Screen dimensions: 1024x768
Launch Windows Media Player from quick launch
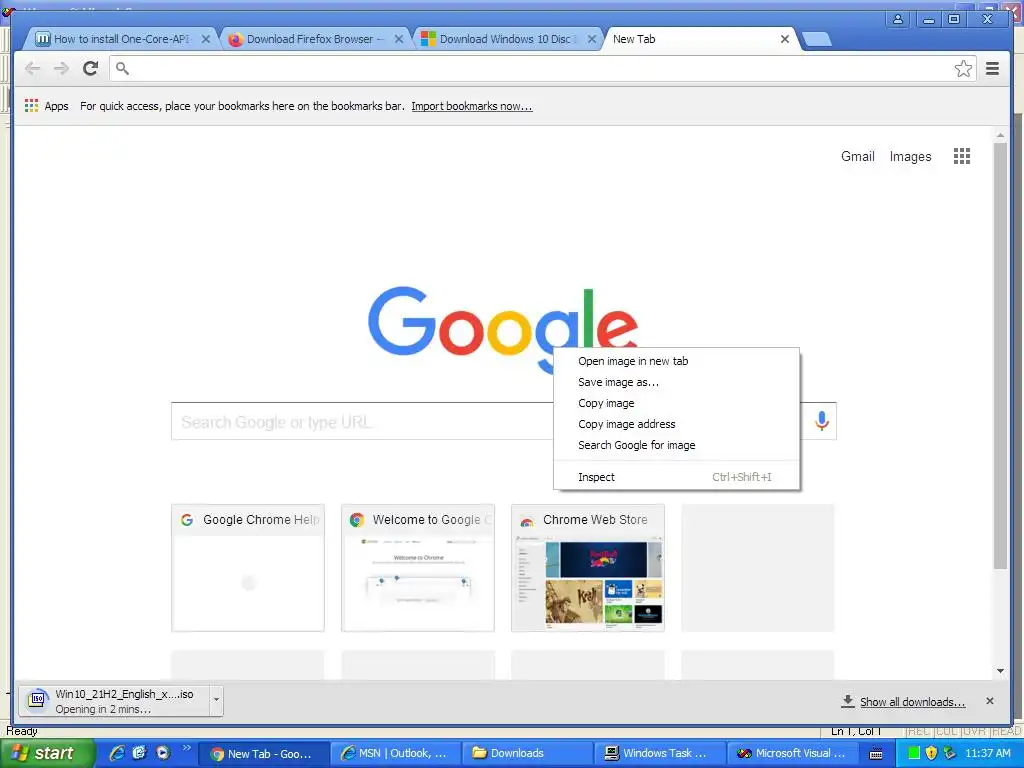[163, 753]
